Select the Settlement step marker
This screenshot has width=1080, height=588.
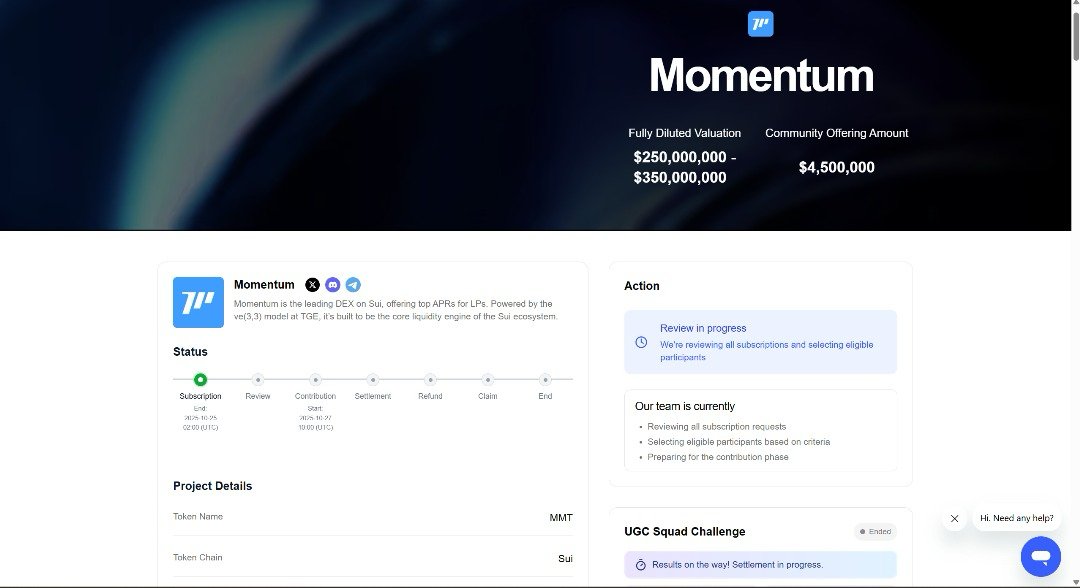pyautogui.click(x=373, y=380)
